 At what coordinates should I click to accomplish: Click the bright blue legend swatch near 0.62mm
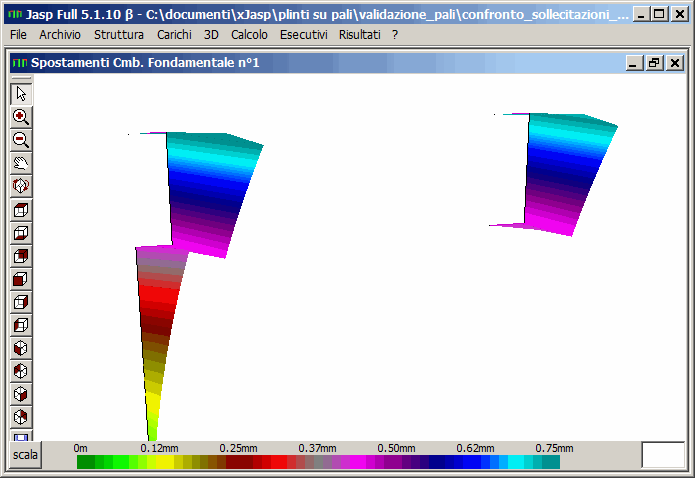[x=472, y=462]
